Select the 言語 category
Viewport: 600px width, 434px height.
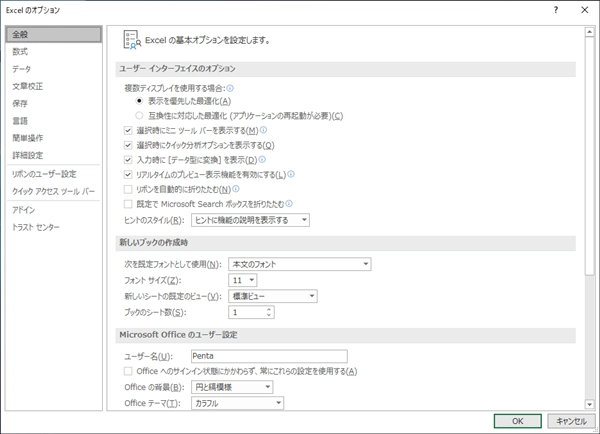coord(54,121)
